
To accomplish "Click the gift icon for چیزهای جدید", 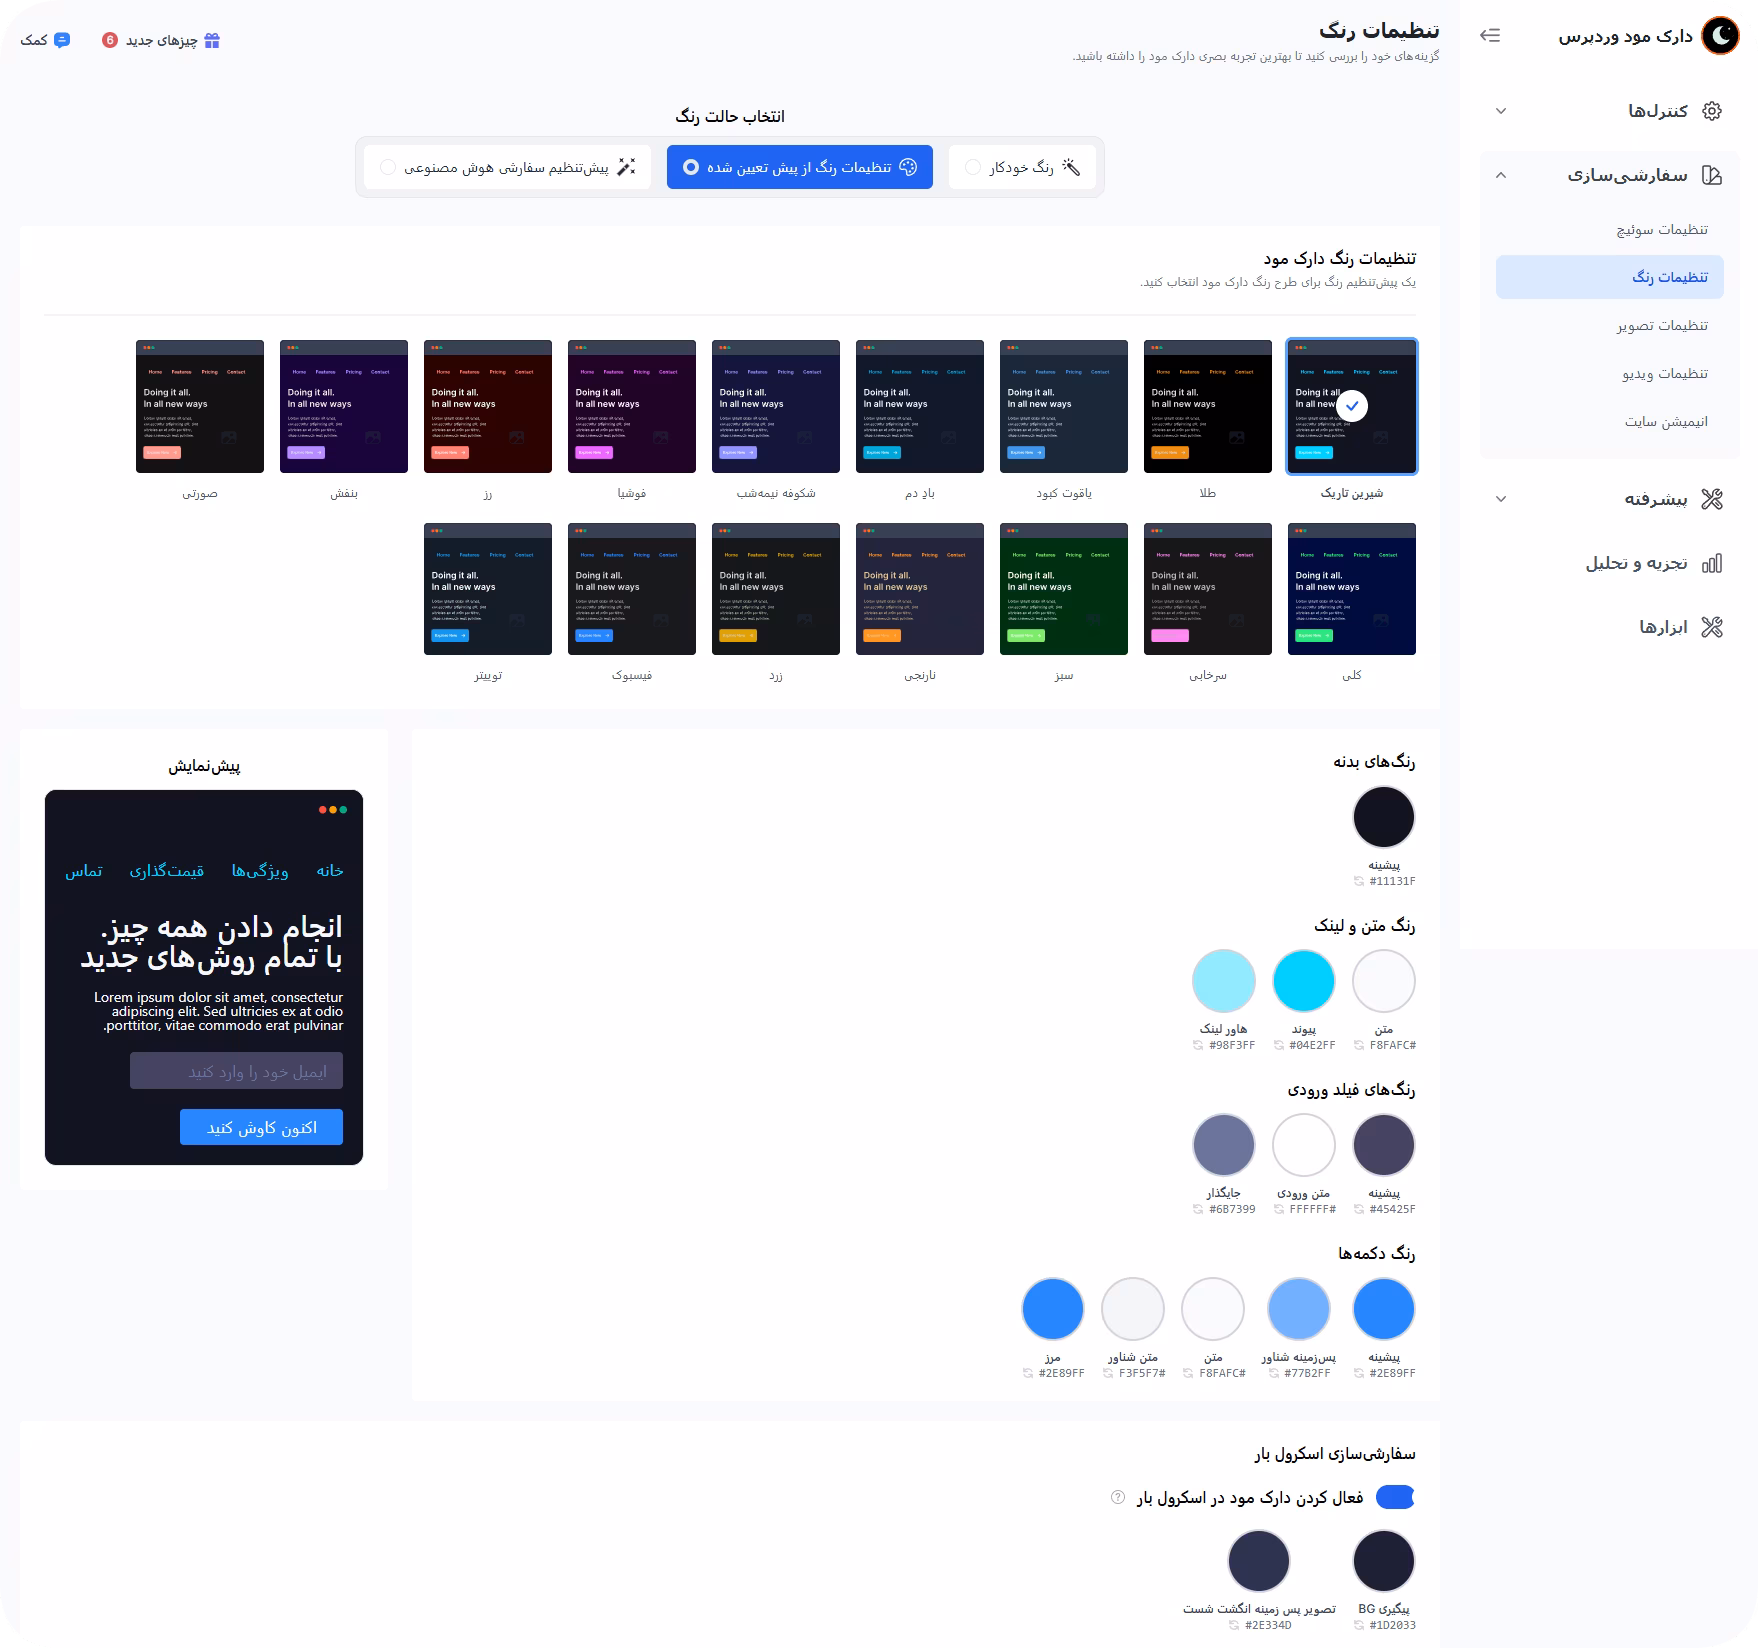I will pos(212,41).
